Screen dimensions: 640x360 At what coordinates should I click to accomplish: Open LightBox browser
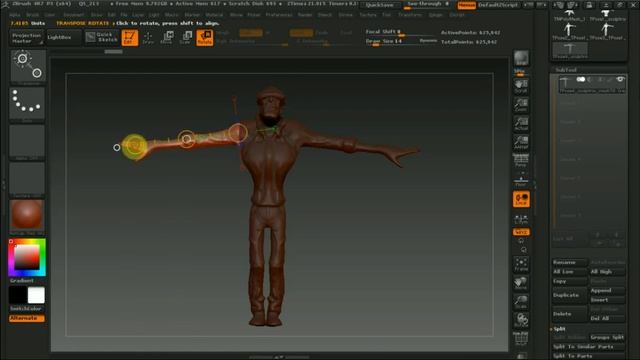63,38
